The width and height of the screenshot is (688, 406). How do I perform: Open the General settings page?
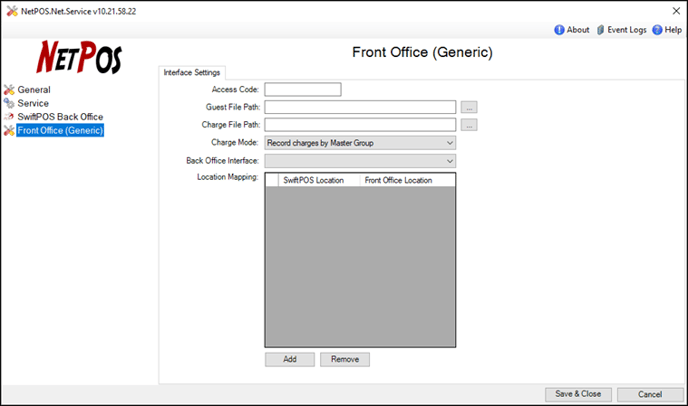(34, 90)
